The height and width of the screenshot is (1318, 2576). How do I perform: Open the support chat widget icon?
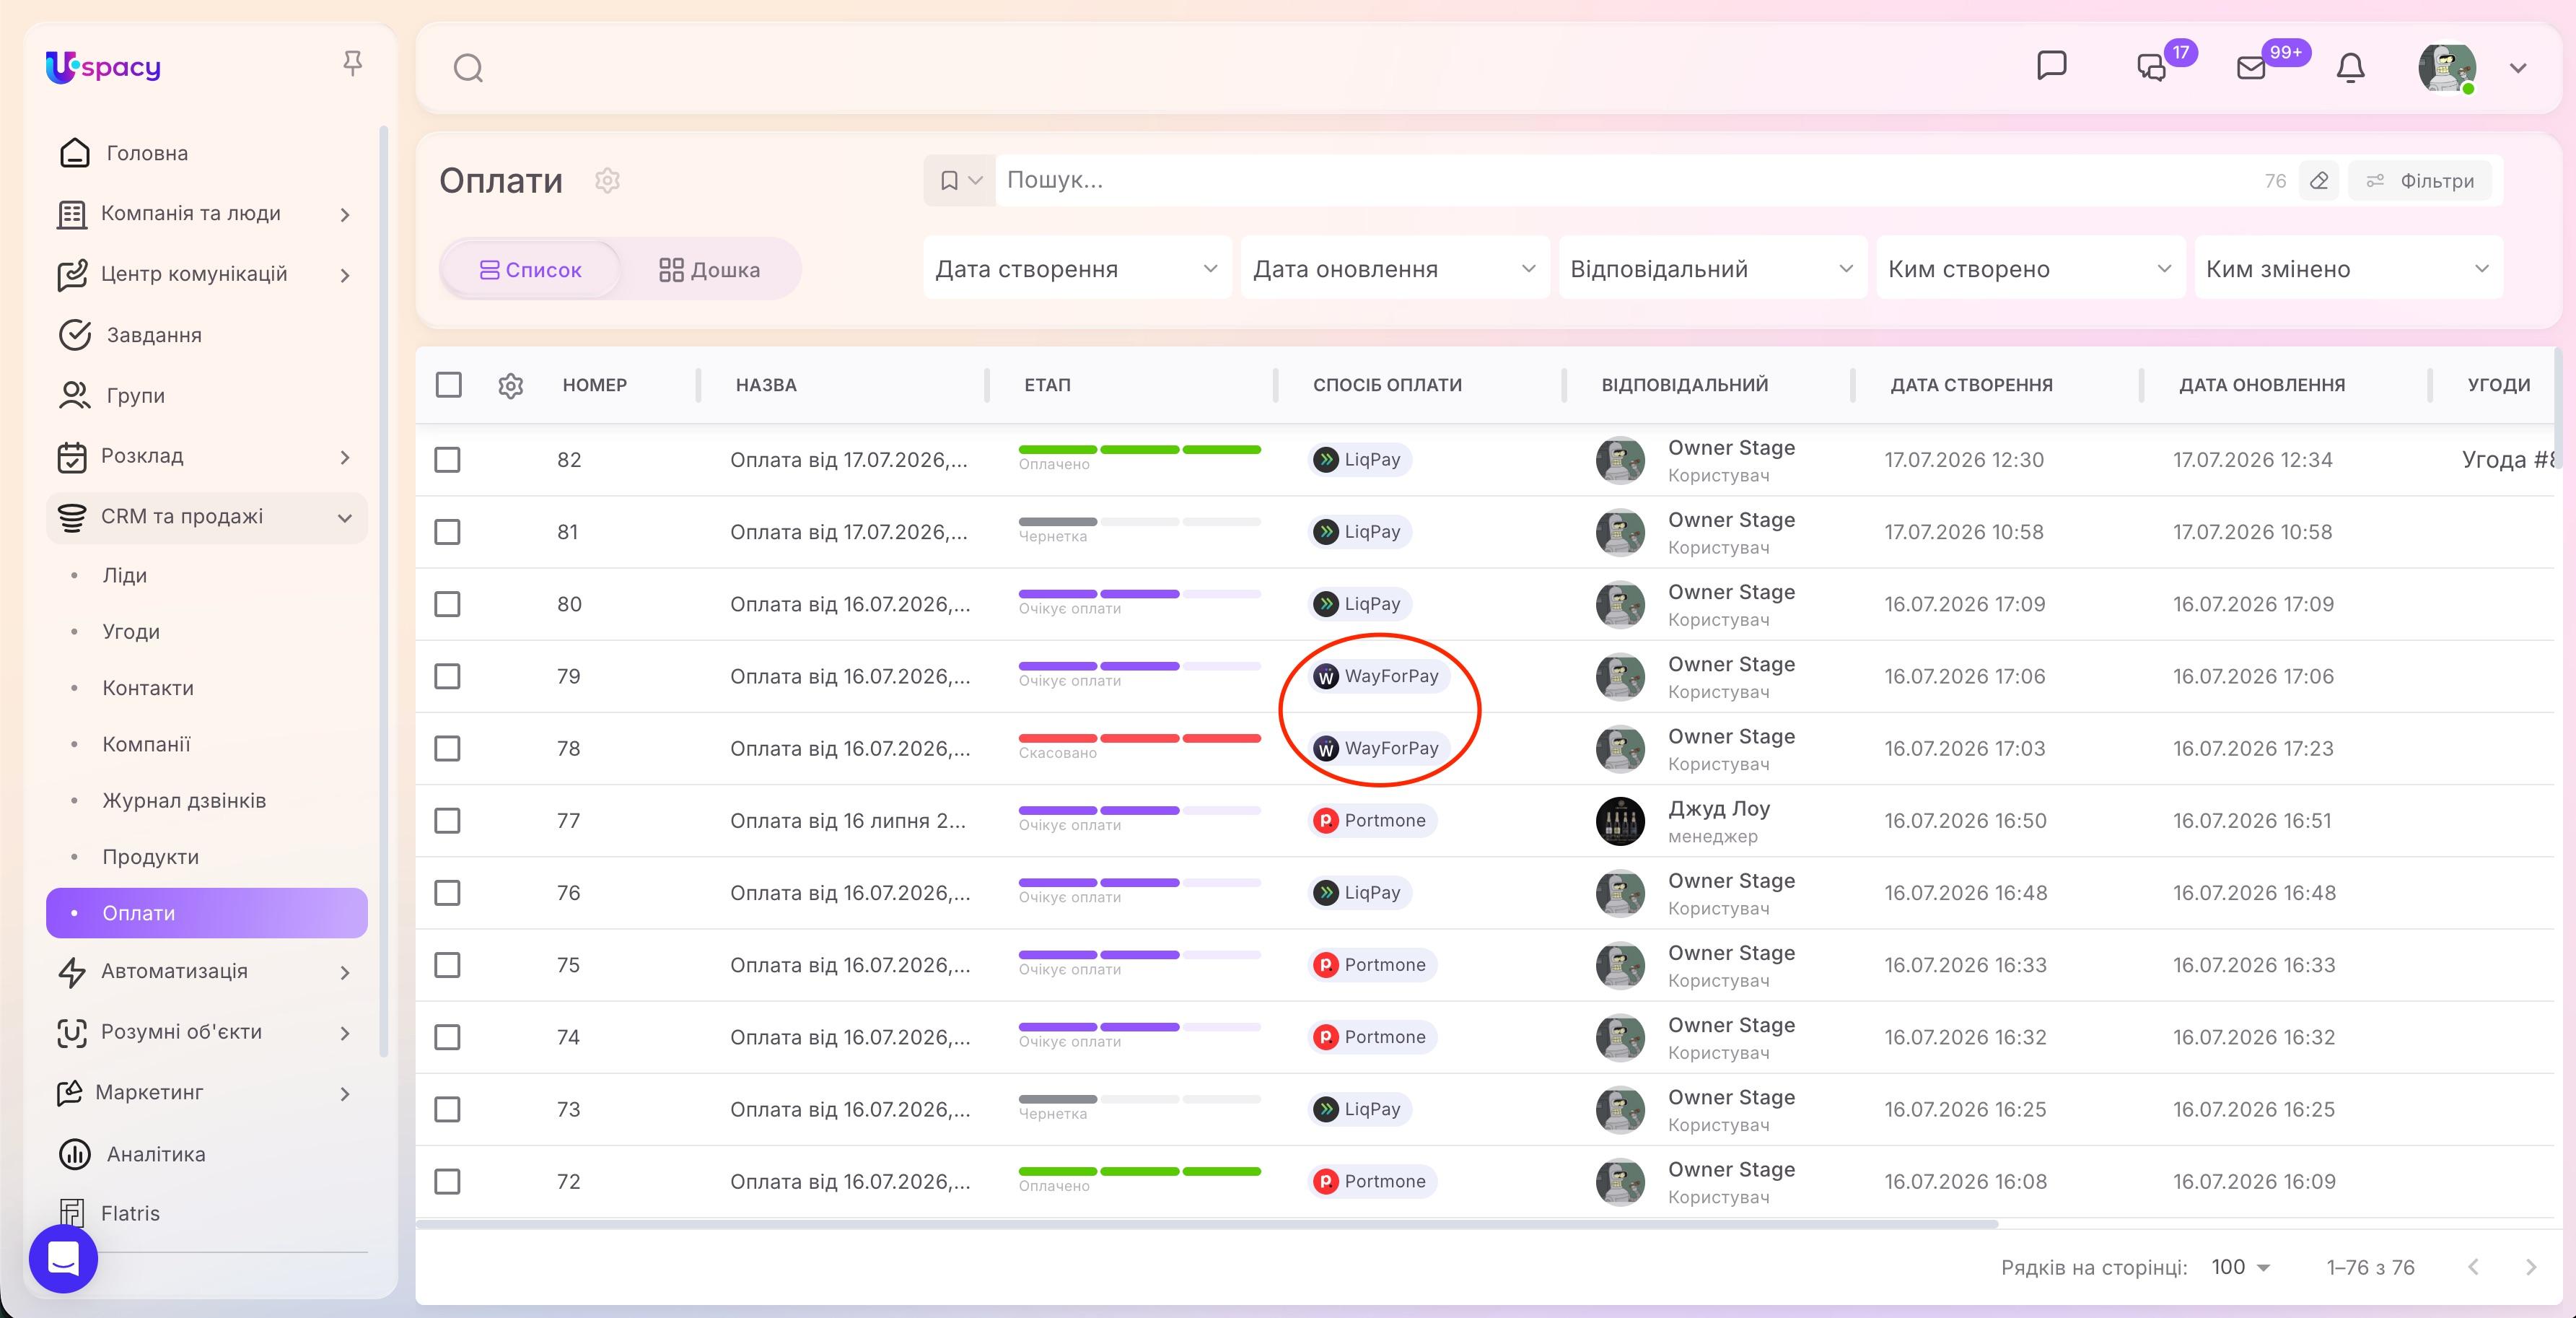[63, 1258]
